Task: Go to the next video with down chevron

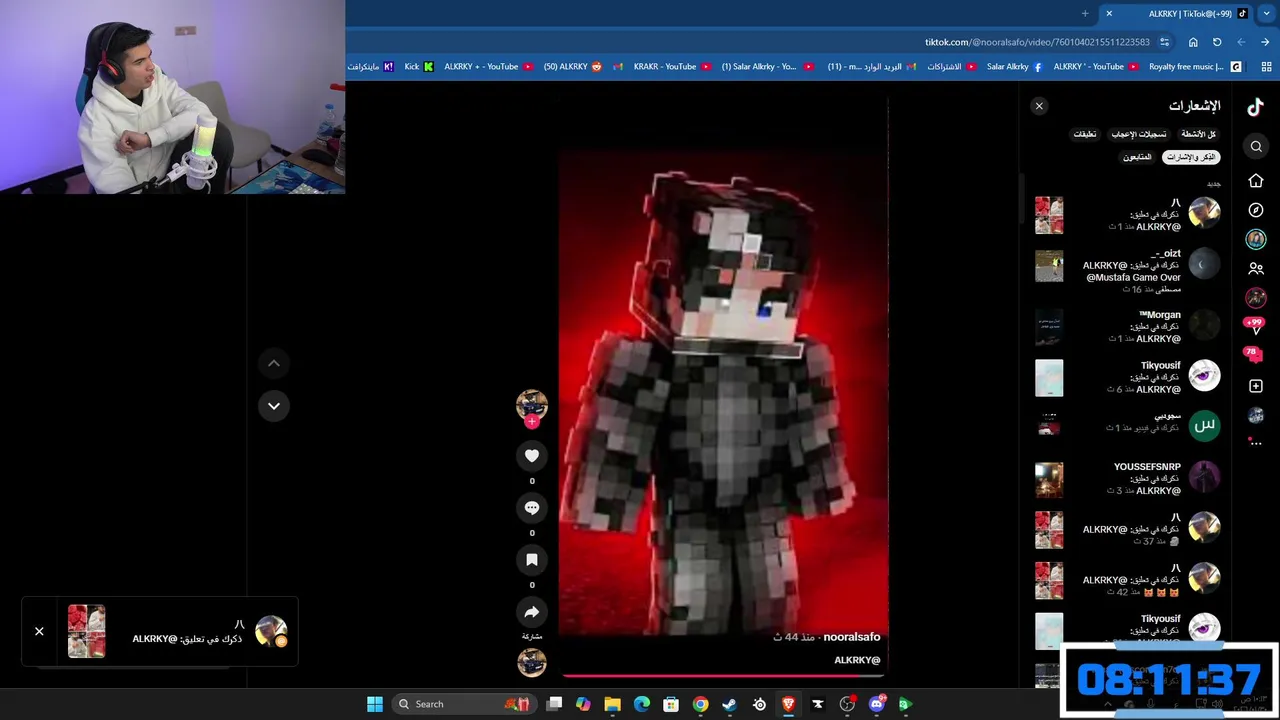Action: point(273,406)
